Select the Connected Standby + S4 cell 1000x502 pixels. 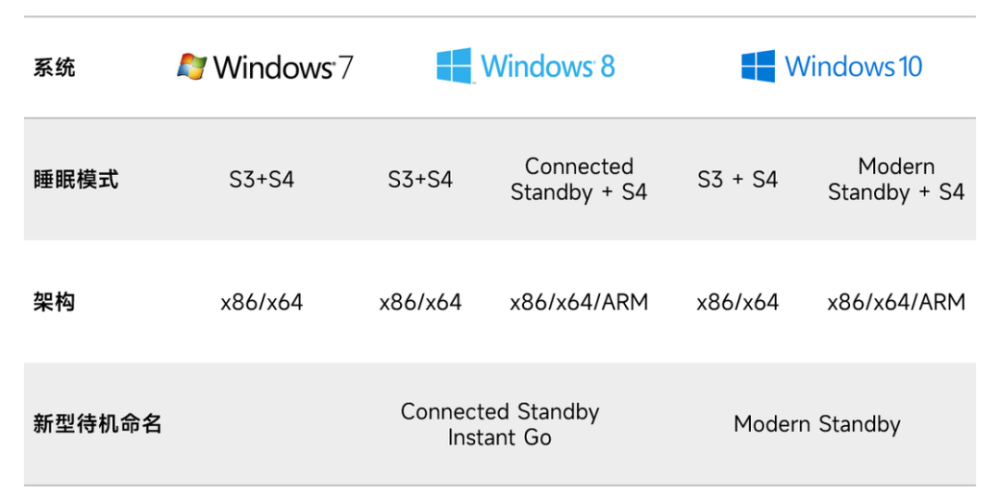(x=579, y=180)
